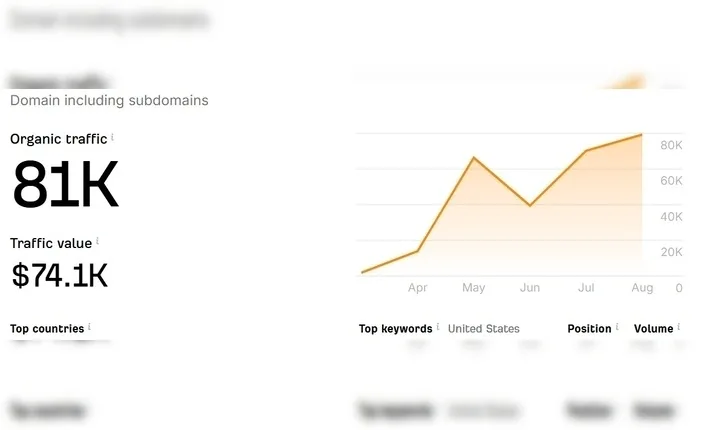Viewport: 712px width, 430px height.
Task: Open the United States country selector
Action: [x=483, y=328]
